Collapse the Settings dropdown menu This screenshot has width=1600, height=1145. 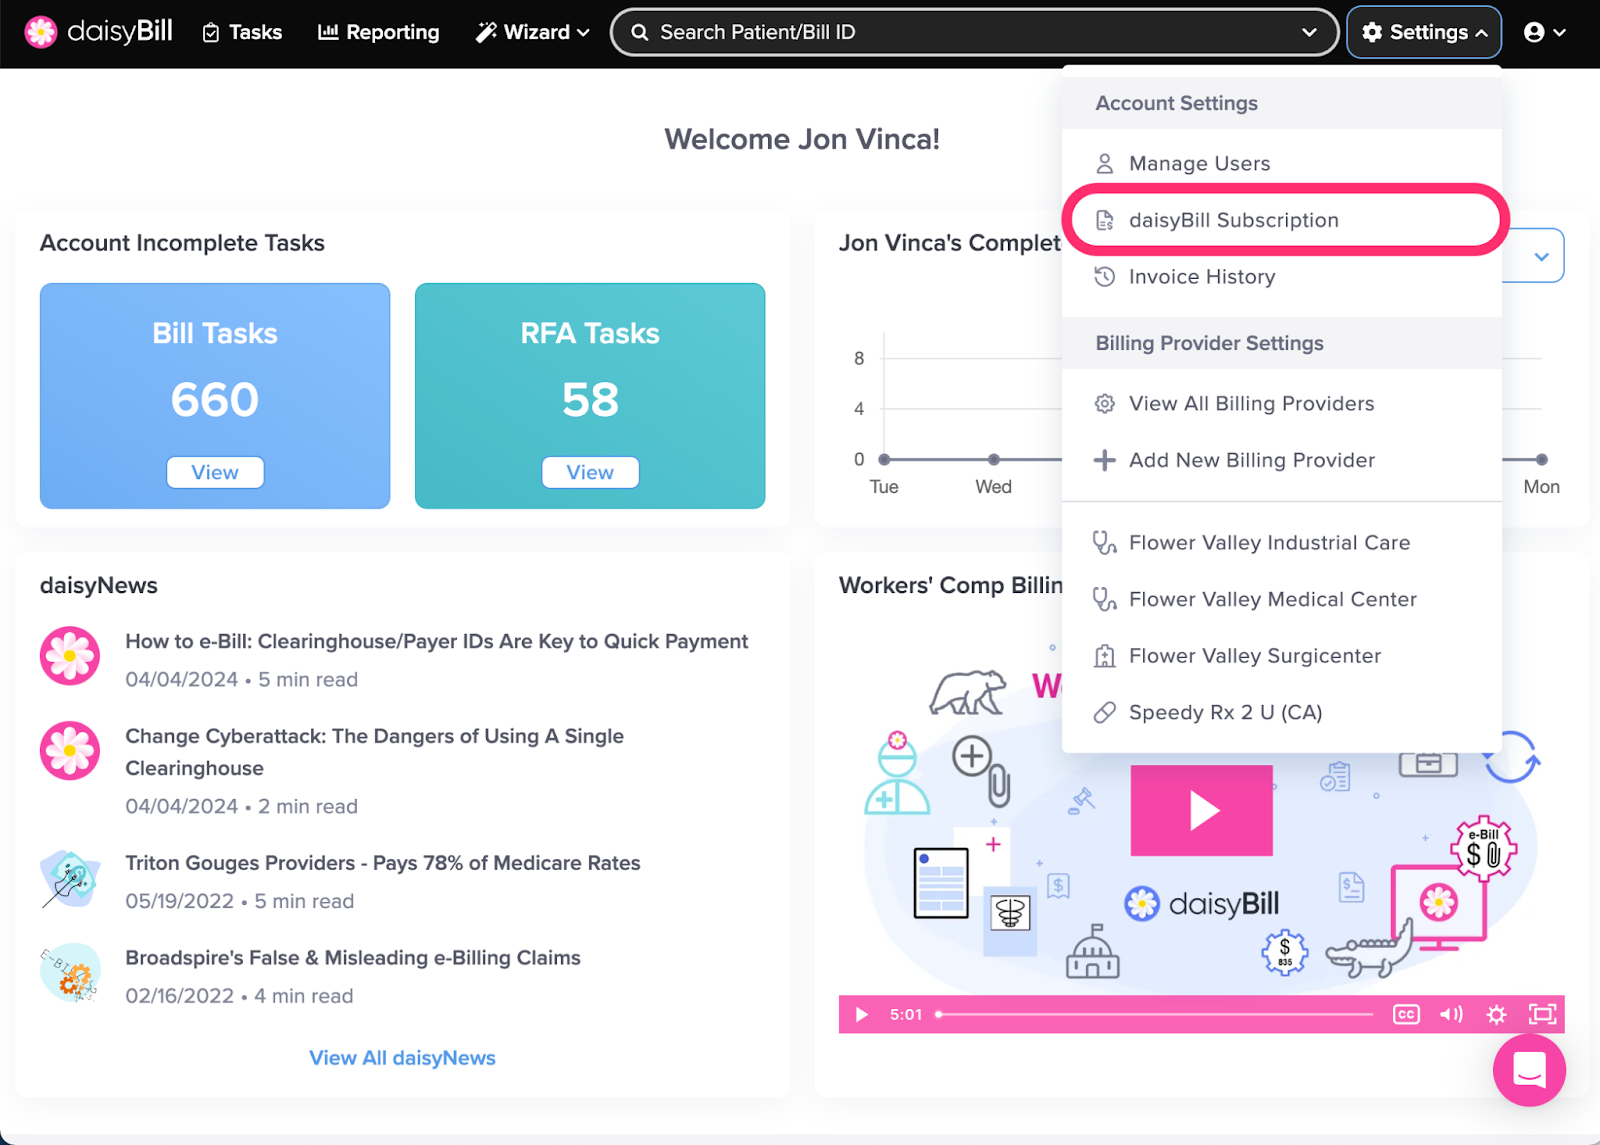(1424, 32)
